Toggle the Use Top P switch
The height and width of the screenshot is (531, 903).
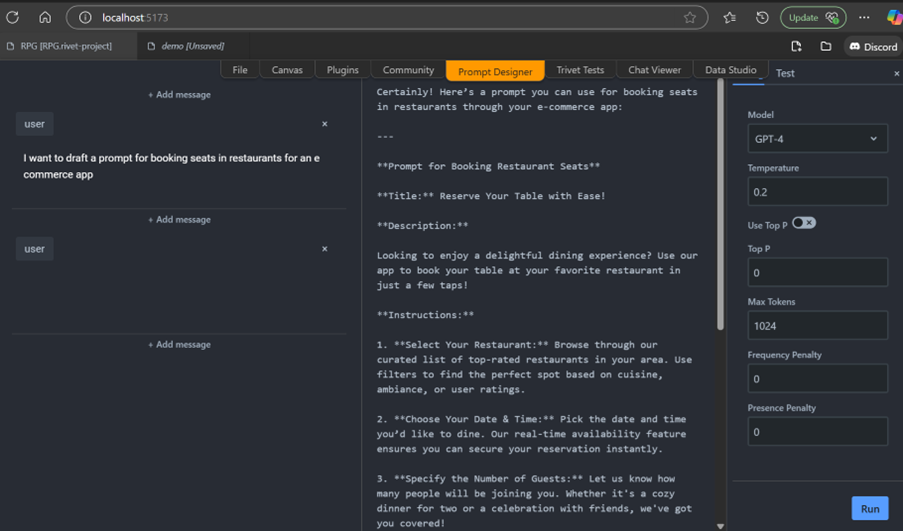point(804,223)
